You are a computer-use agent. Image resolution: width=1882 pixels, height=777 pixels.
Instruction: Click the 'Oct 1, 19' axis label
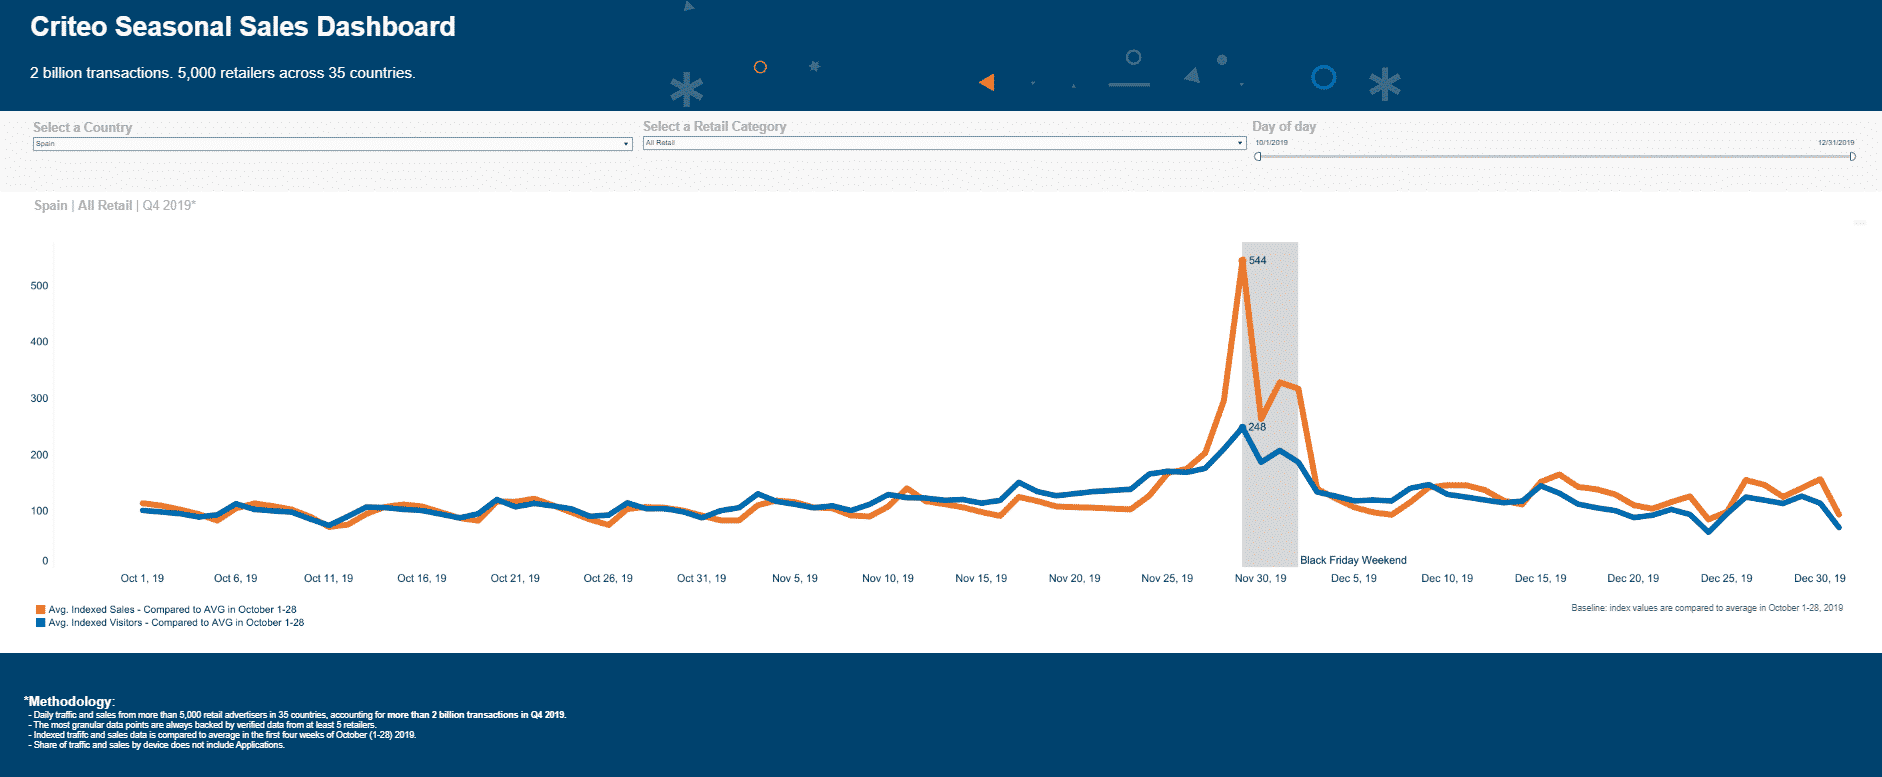pos(142,578)
